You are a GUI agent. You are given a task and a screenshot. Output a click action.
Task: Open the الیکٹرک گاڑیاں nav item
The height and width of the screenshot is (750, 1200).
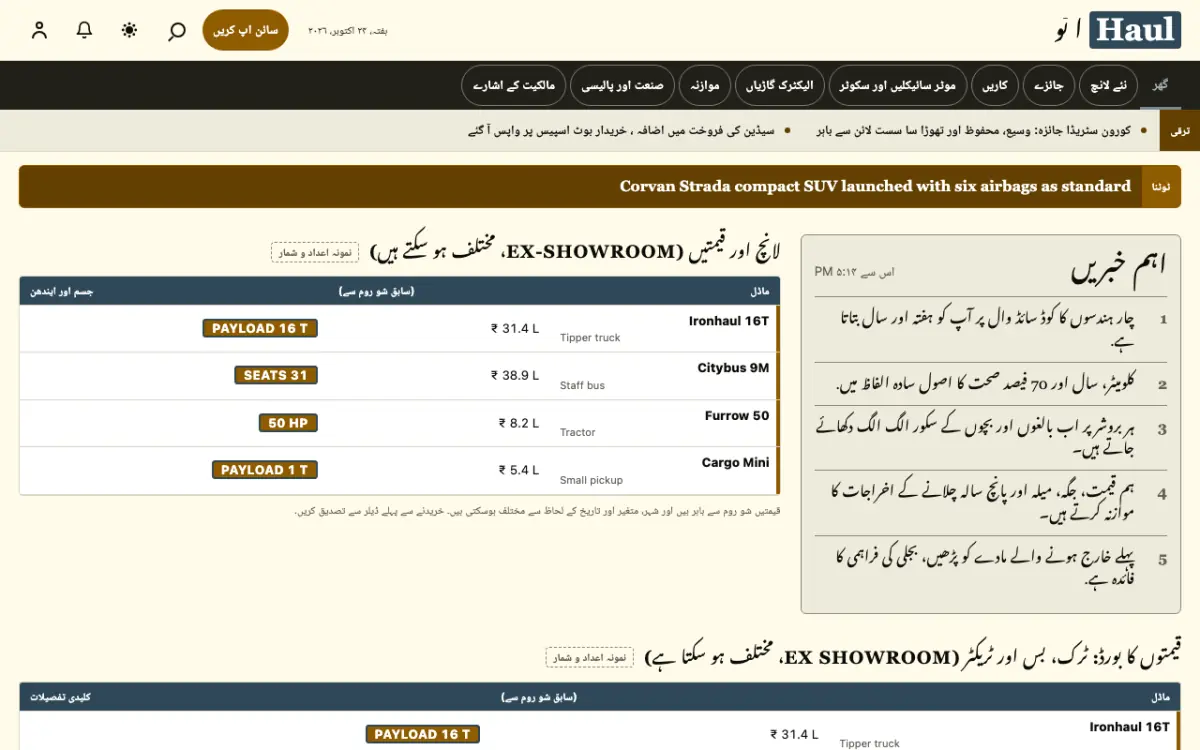coord(781,86)
